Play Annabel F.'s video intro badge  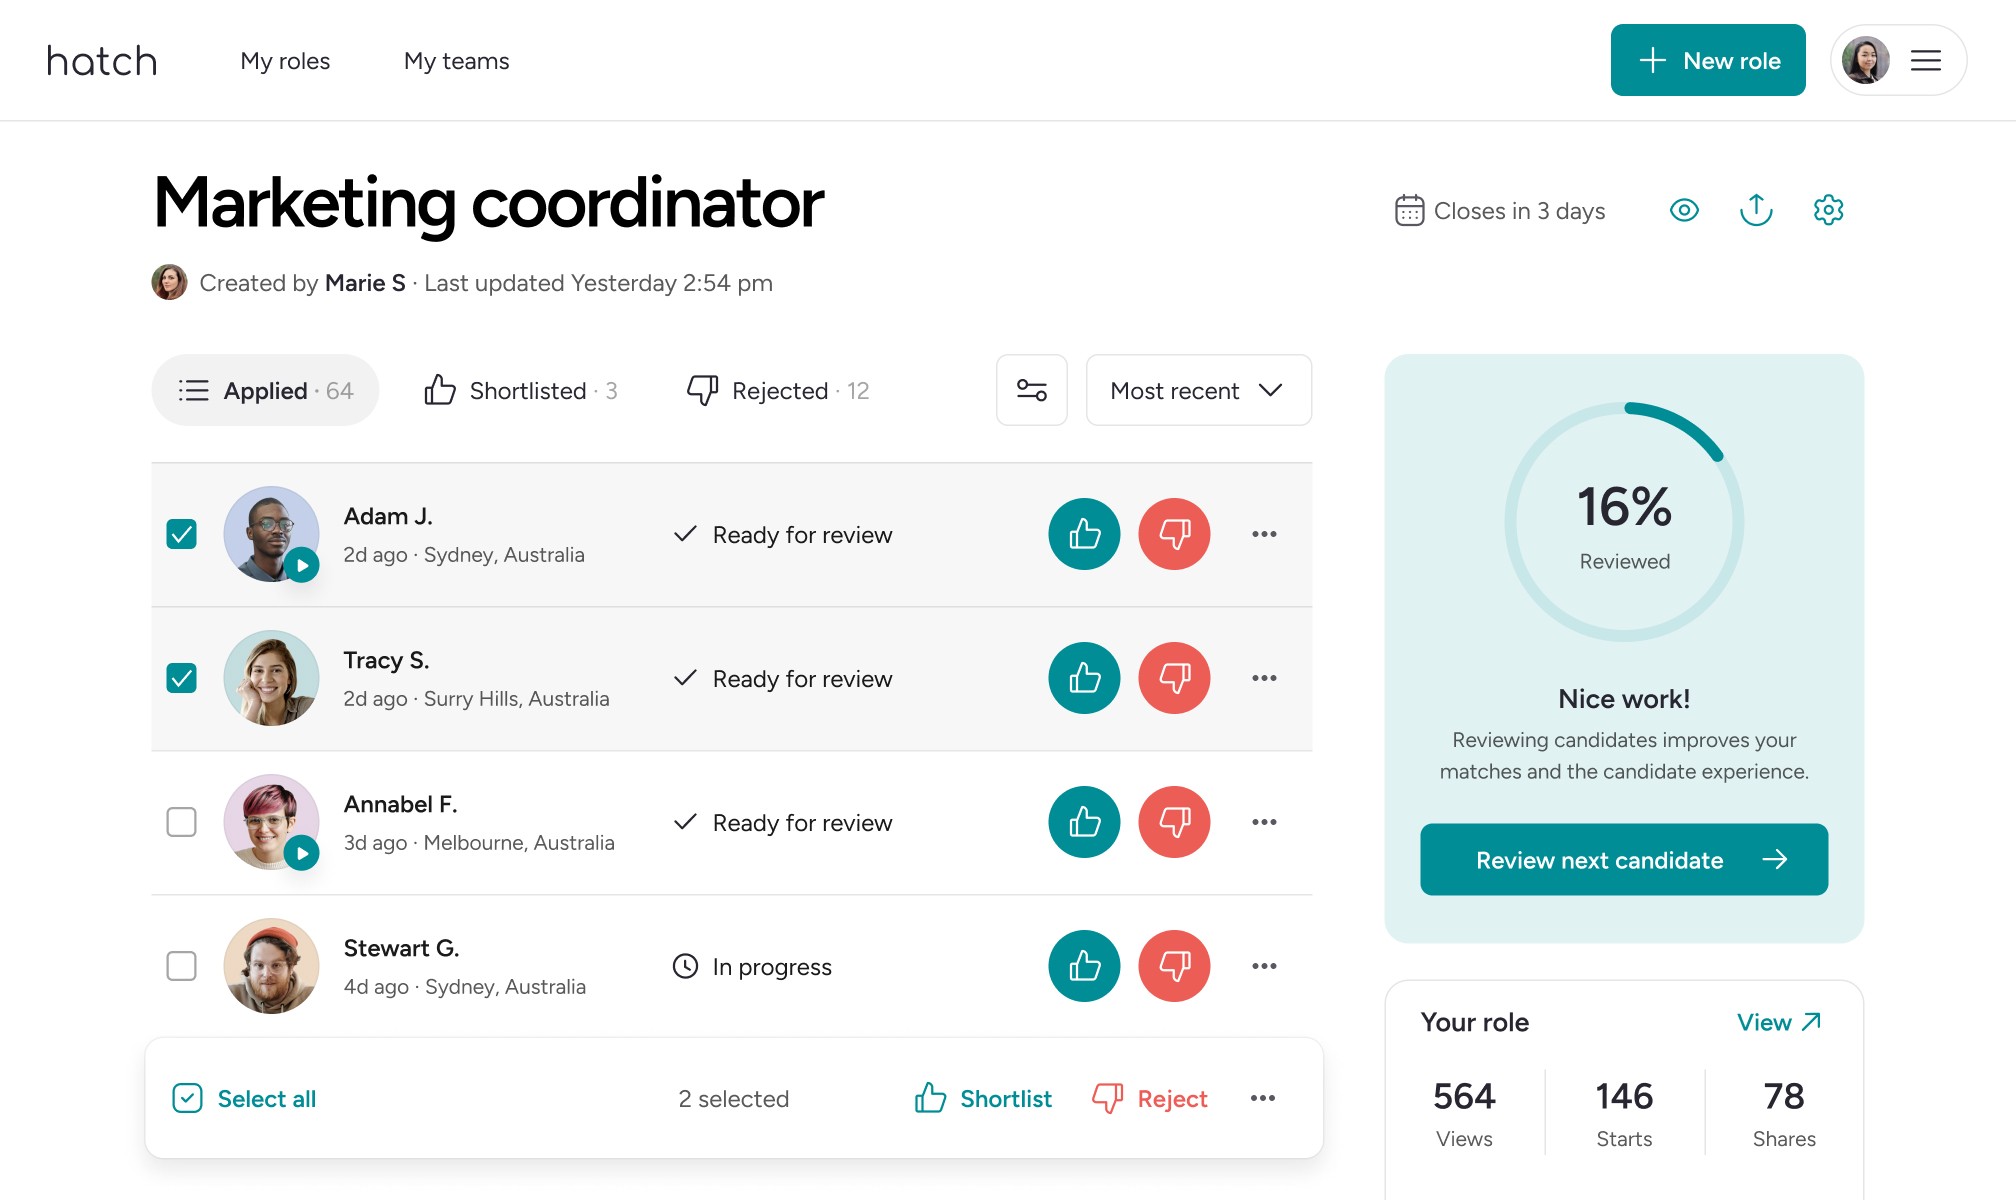tap(302, 853)
